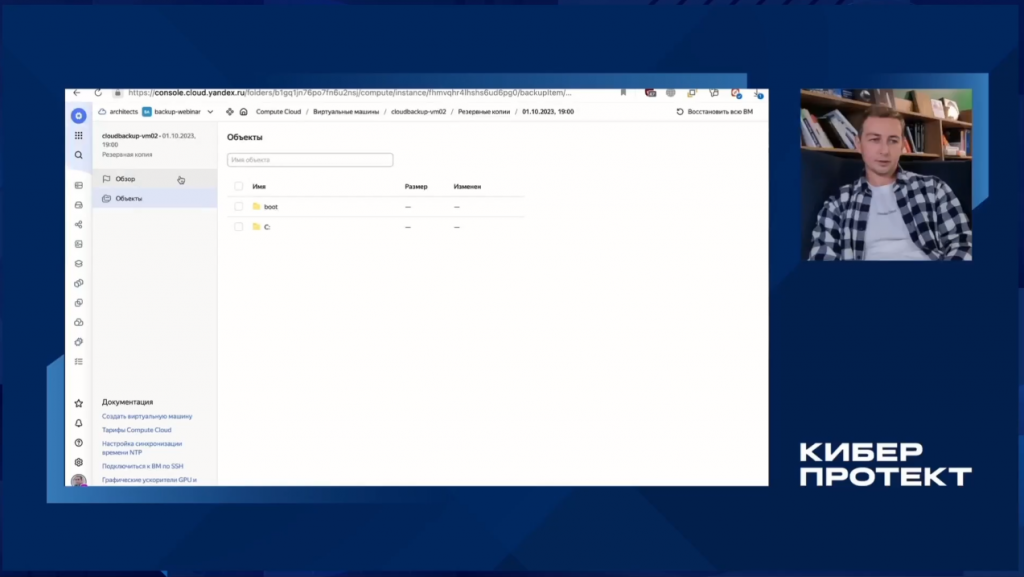Select the Обзор section in left panel

point(155,179)
